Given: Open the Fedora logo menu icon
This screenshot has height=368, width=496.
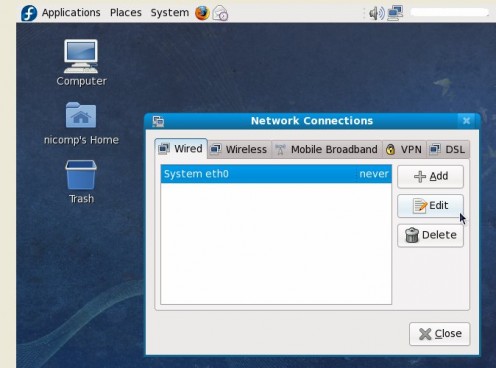Looking at the screenshot, I should pos(29,13).
